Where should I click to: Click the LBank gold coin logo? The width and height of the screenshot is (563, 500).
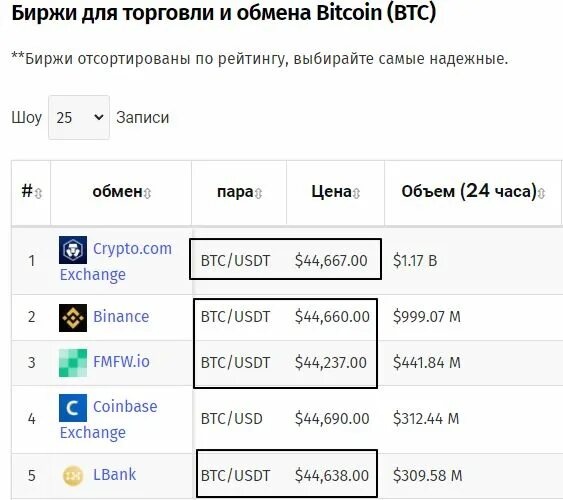pos(73,476)
